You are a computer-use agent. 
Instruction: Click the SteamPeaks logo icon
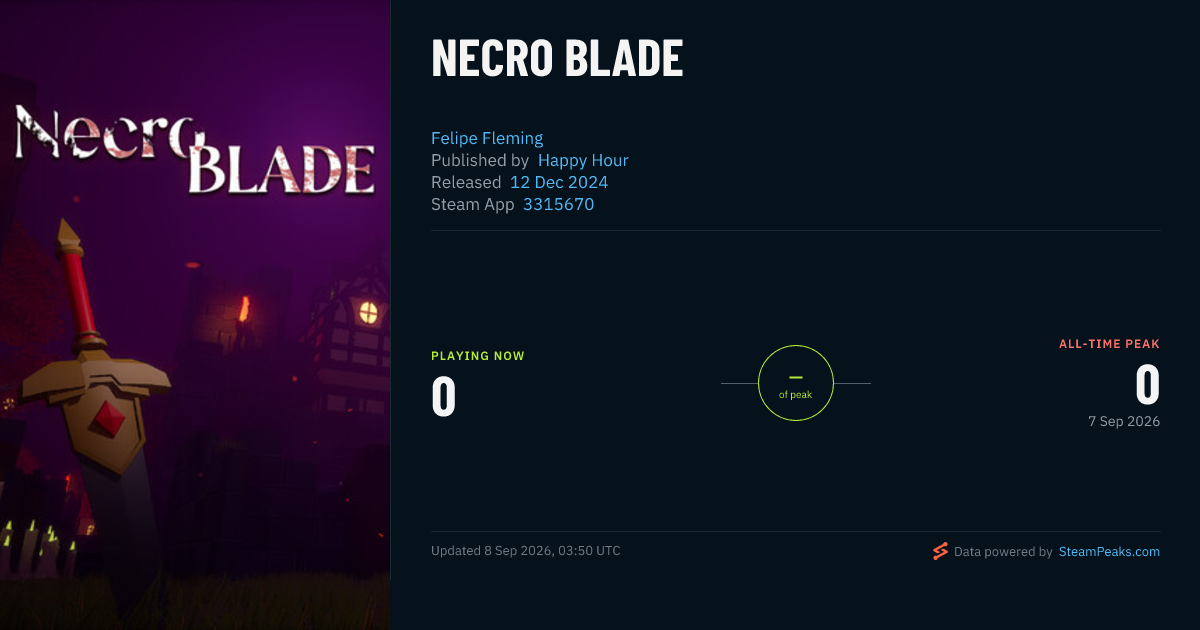click(940, 551)
